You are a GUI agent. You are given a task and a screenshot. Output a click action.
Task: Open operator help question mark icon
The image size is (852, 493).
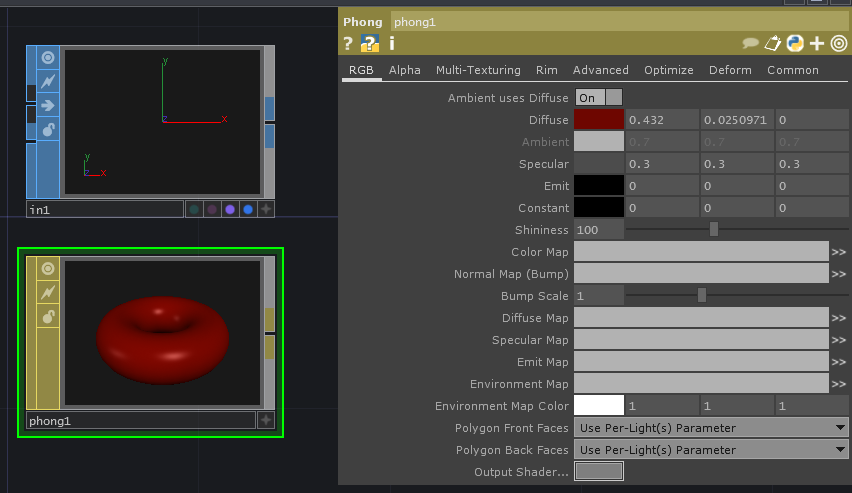[348, 43]
